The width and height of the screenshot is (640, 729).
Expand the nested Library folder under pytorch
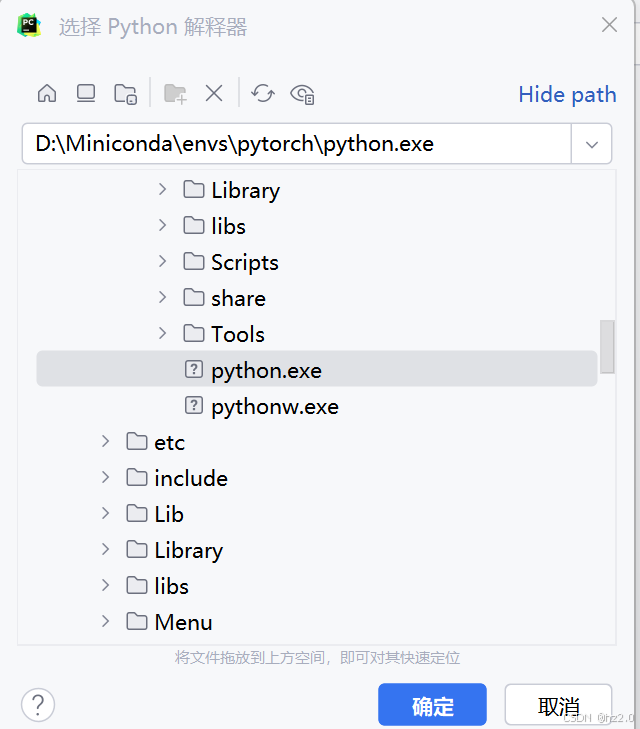[x=162, y=190]
